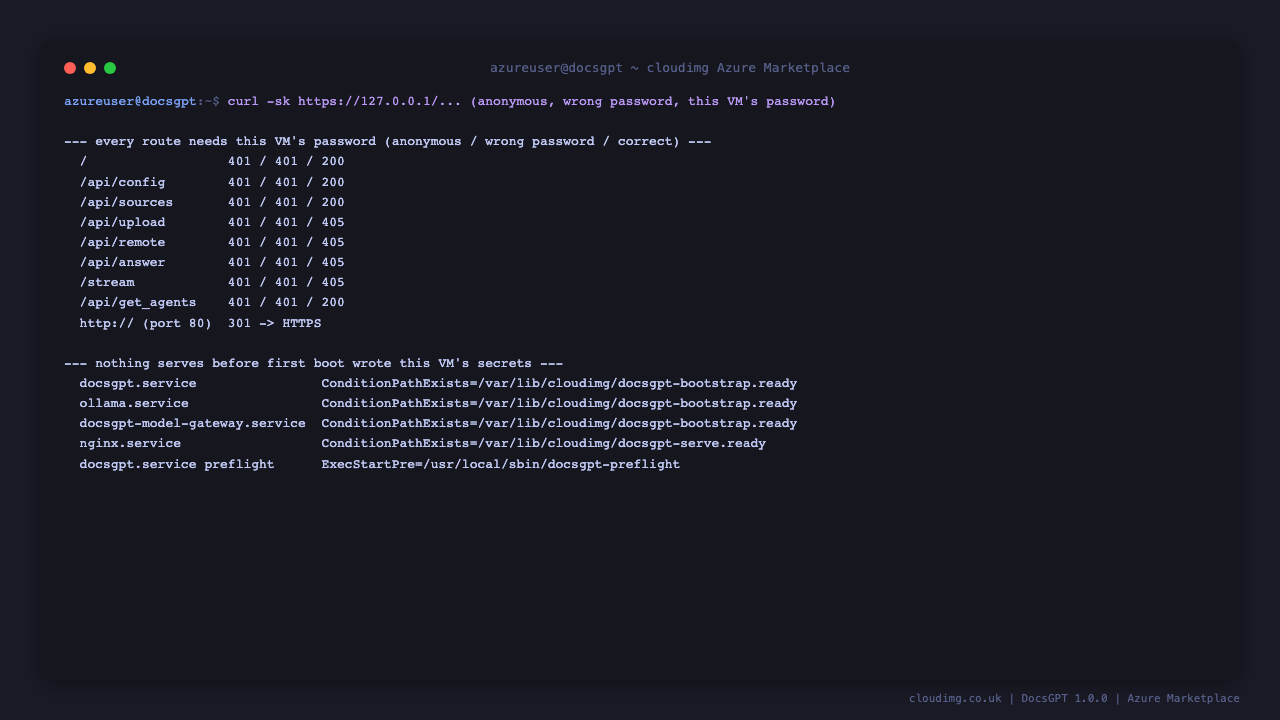
Task: Click the /stream route name
Action: (x=107, y=282)
